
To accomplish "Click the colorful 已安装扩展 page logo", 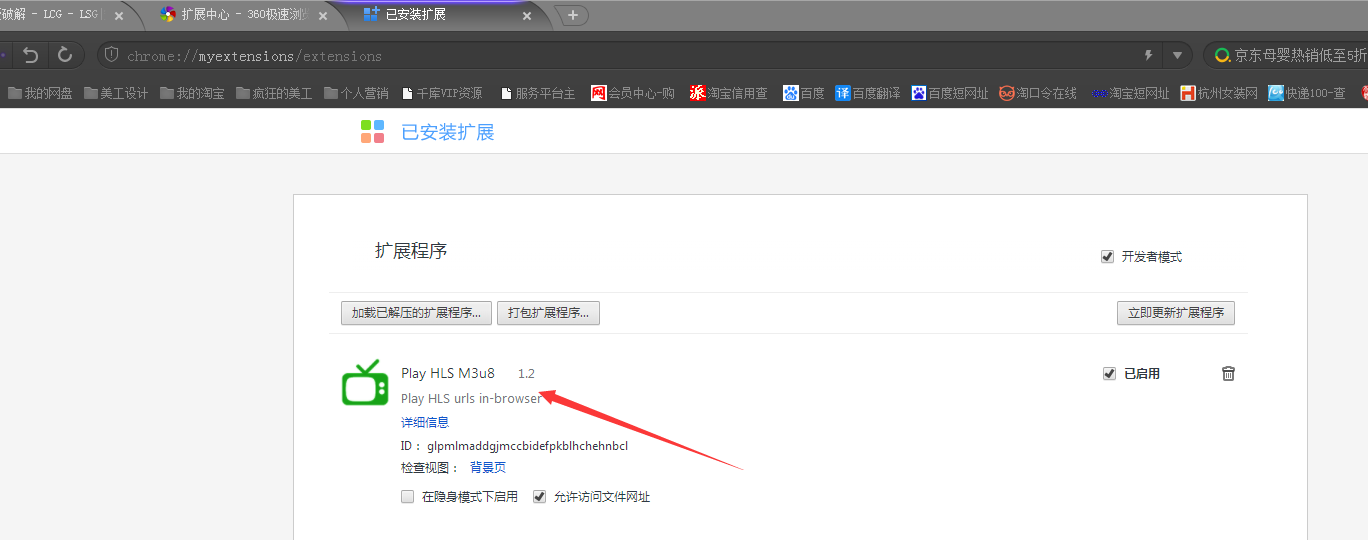I will (373, 132).
